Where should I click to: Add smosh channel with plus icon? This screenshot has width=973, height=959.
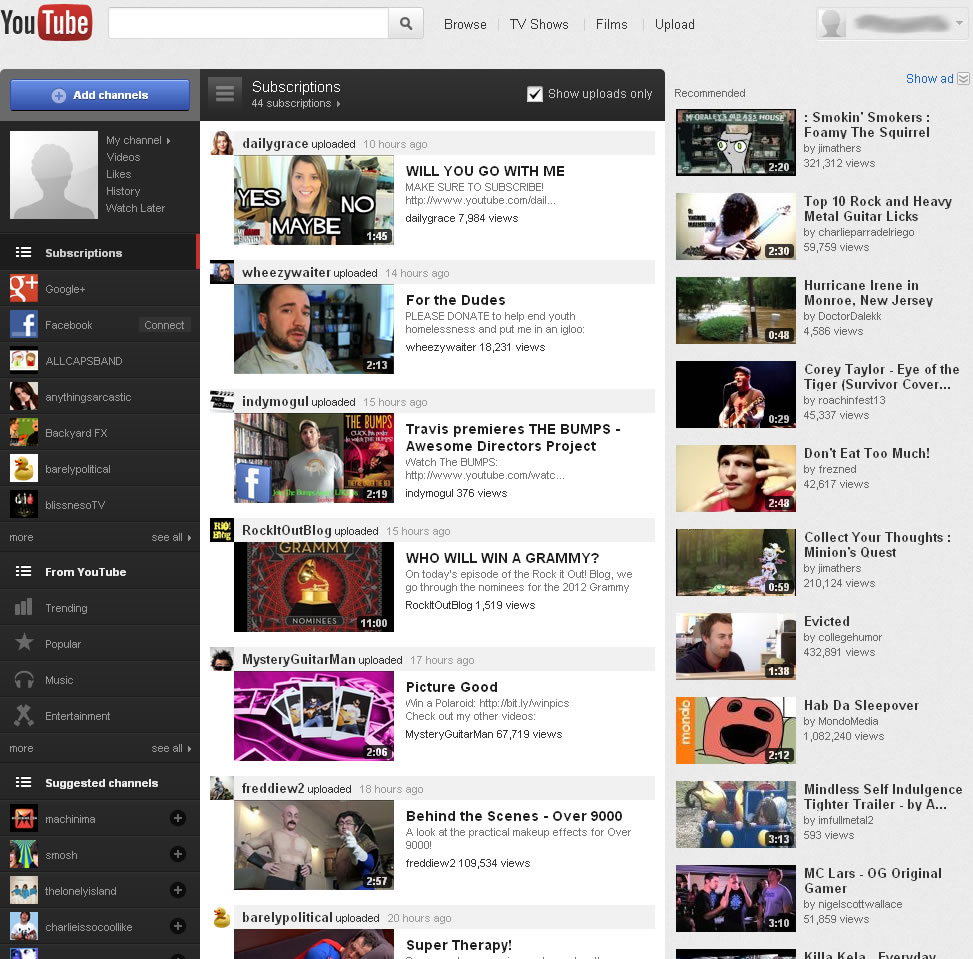(177, 854)
